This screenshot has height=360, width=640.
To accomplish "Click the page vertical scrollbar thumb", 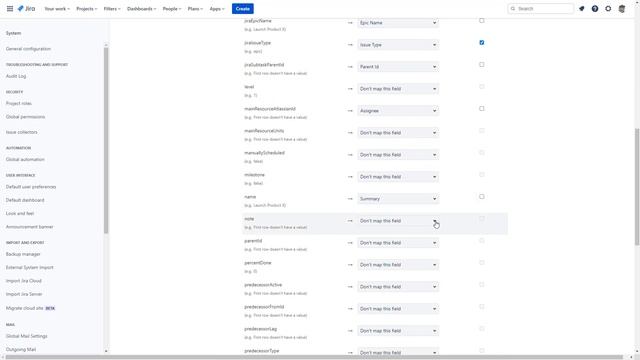I will coord(637,187).
